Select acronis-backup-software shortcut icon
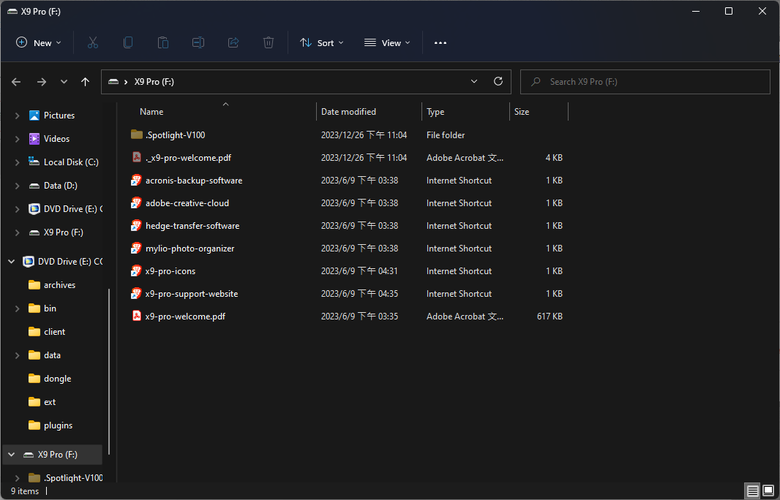This screenshot has height=500, width=780. 136,180
